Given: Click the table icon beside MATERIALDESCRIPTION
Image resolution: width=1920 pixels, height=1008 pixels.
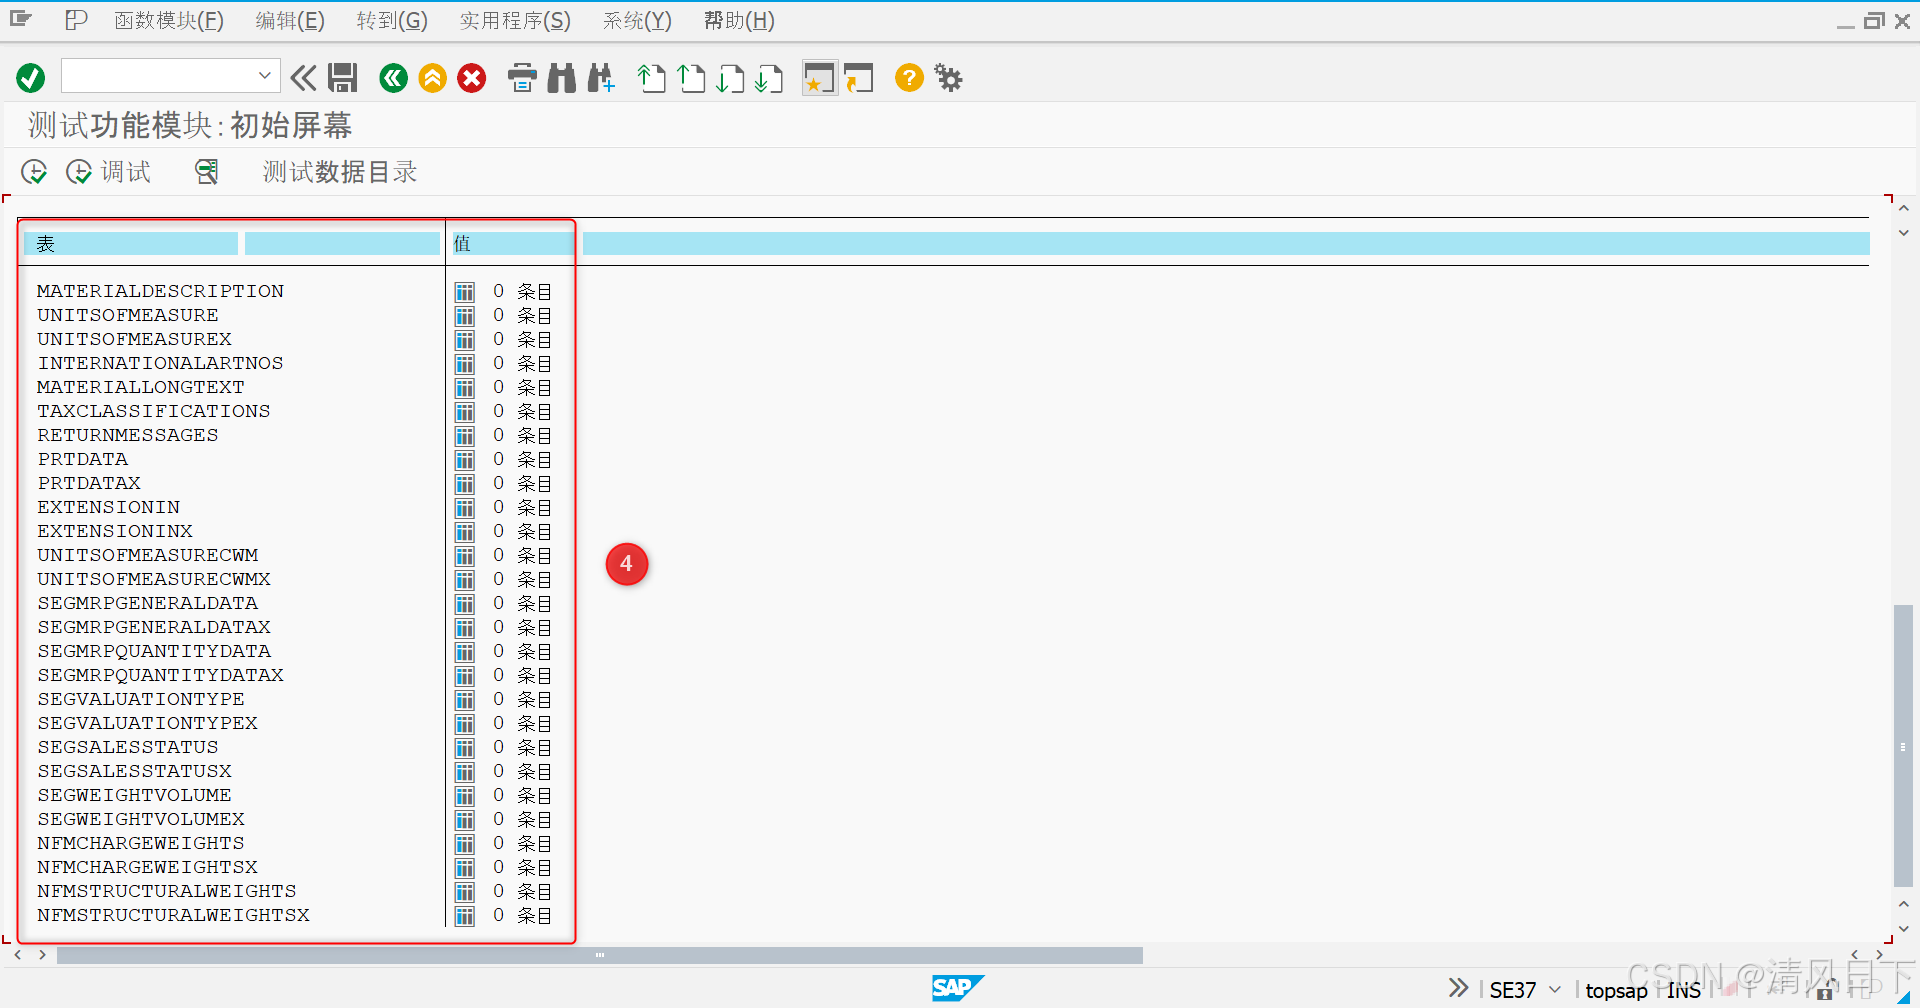Looking at the screenshot, I should [464, 291].
